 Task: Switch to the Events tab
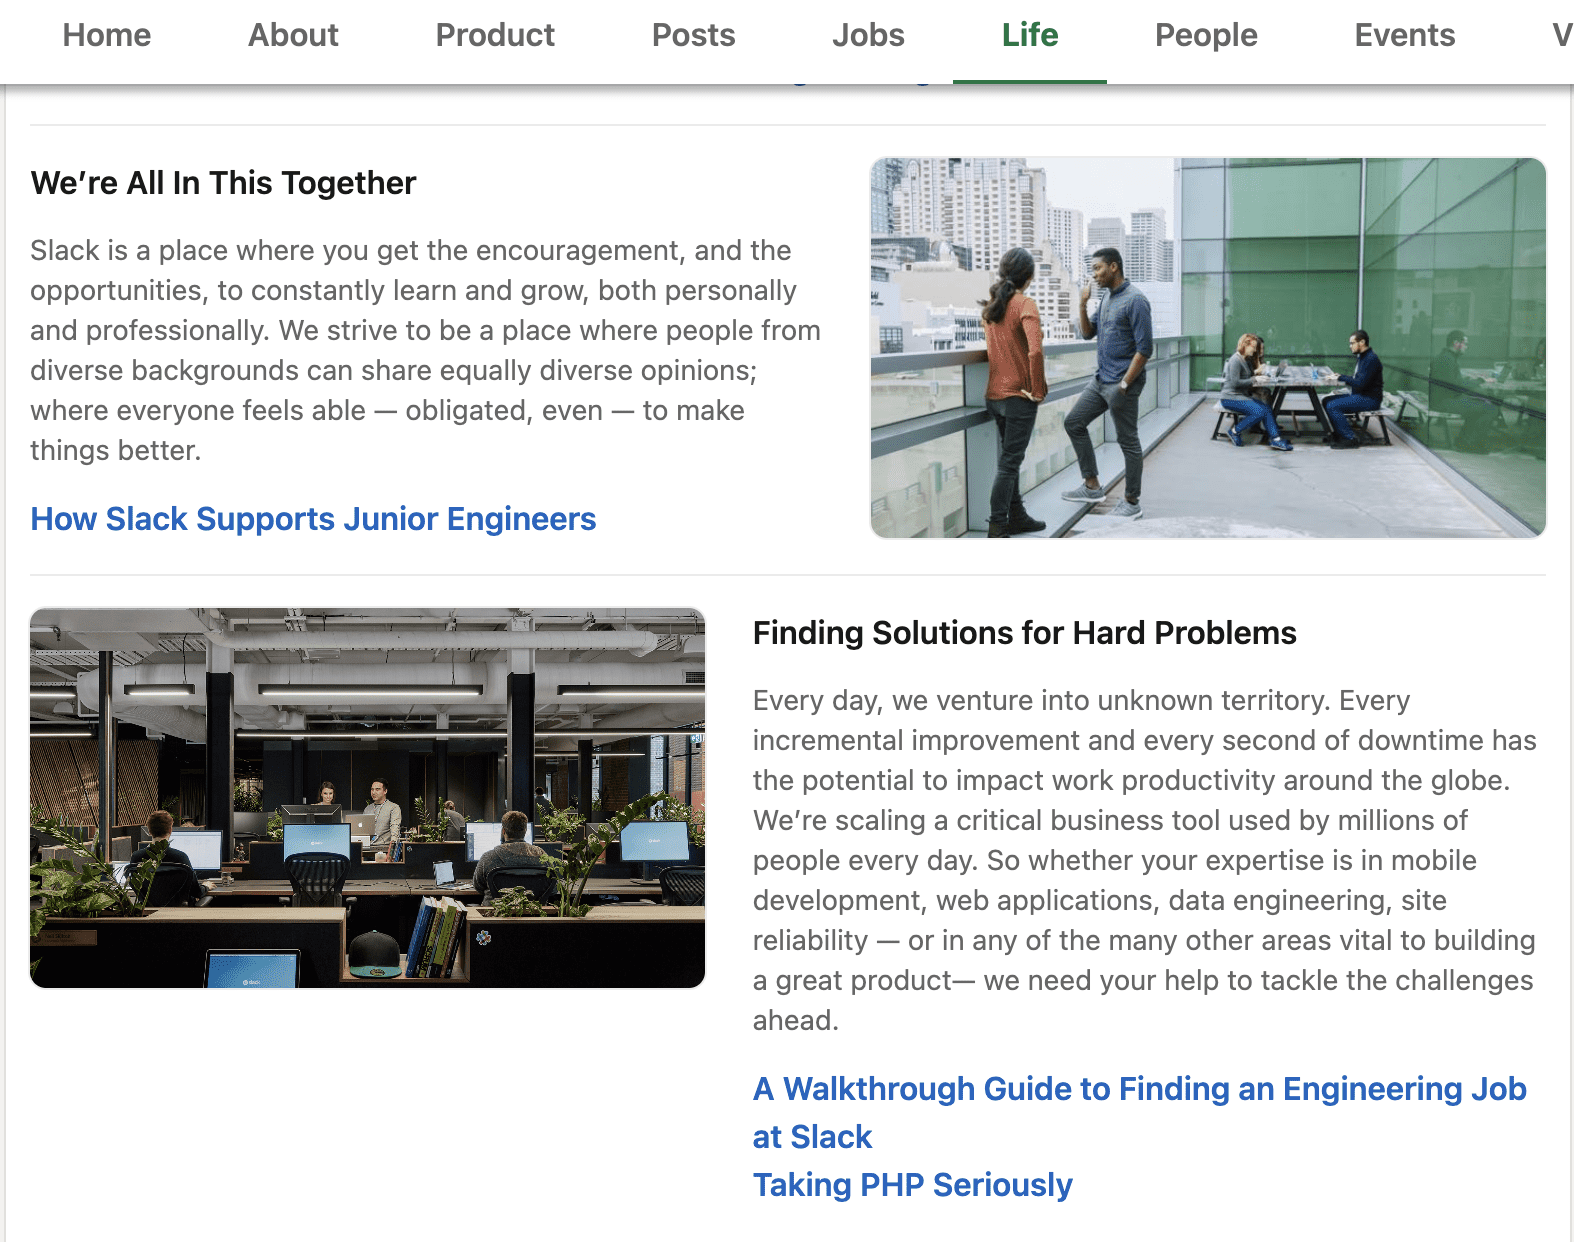coord(1404,36)
